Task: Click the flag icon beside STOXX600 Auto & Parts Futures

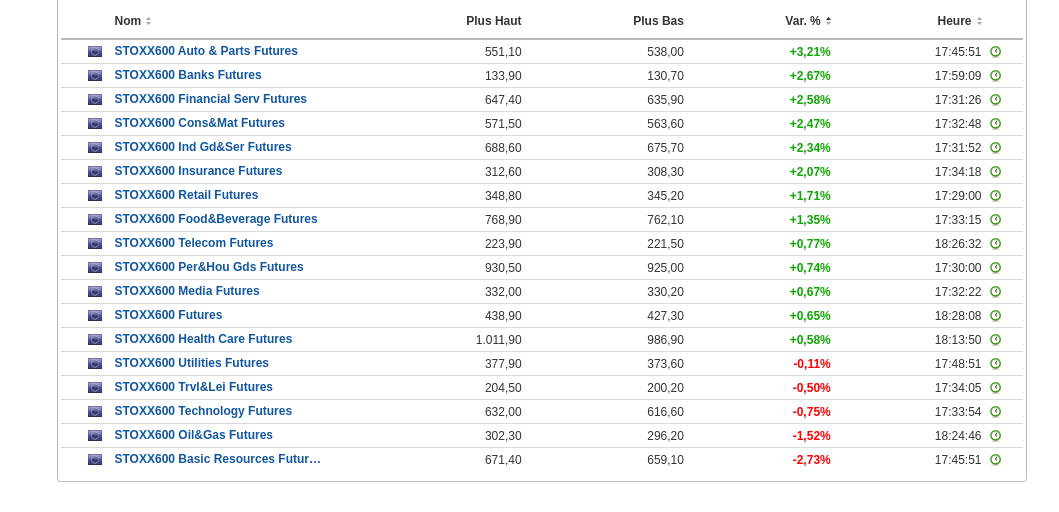Action: (x=95, y=52)
